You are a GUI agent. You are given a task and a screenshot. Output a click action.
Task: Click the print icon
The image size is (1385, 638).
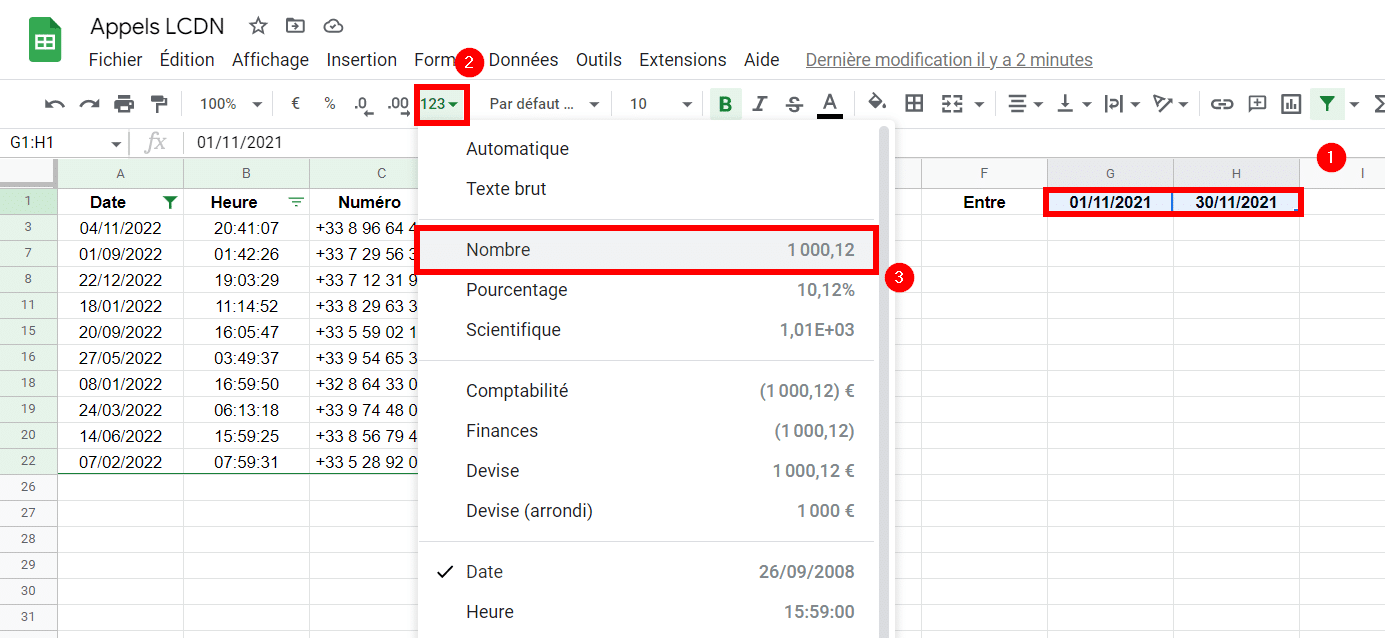[x=122, y=103]
